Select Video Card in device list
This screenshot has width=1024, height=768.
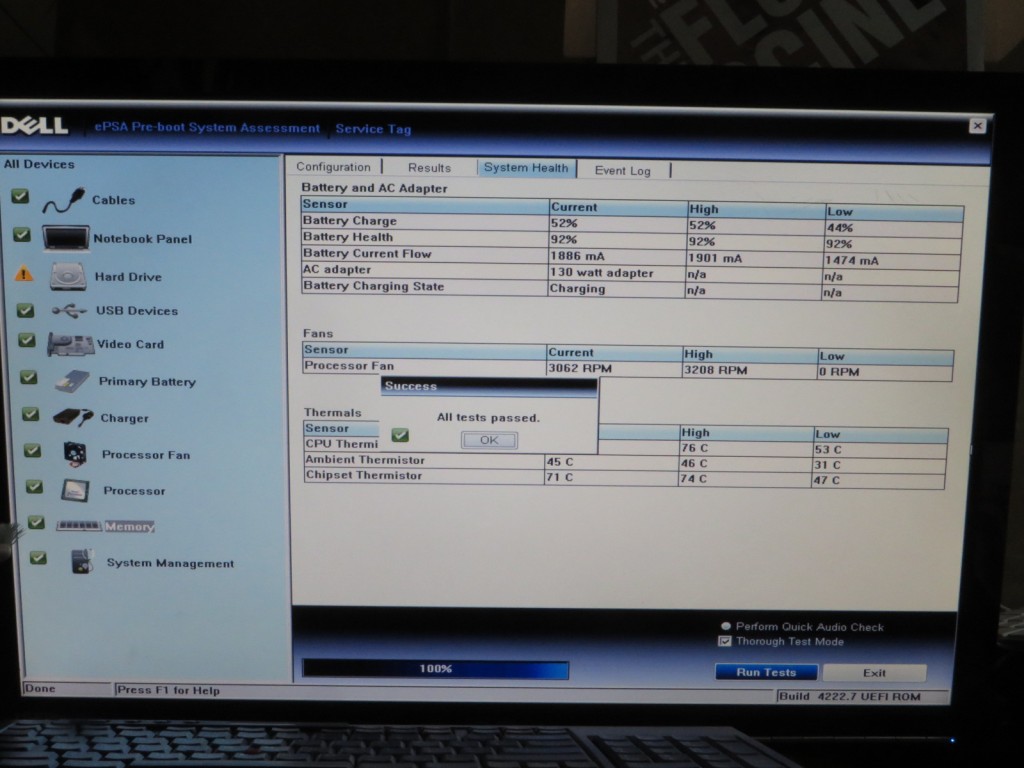point(131,344)
